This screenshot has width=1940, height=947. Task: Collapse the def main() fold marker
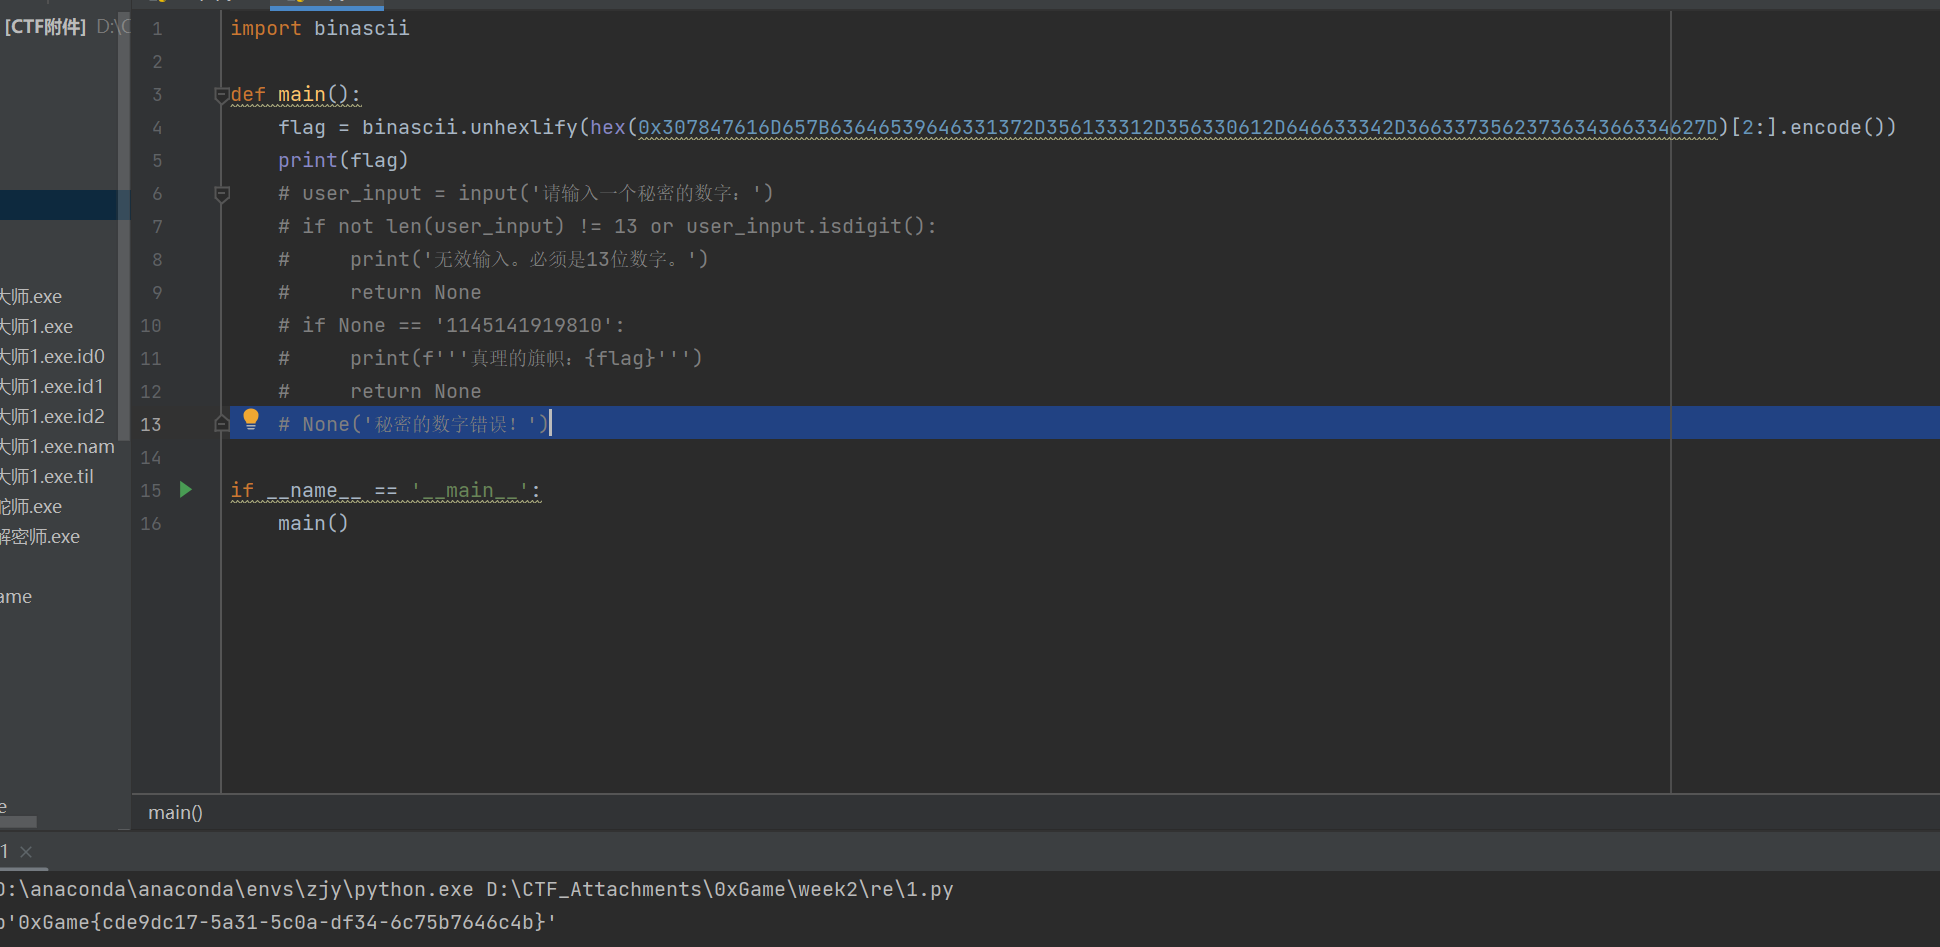coord(221,95)
